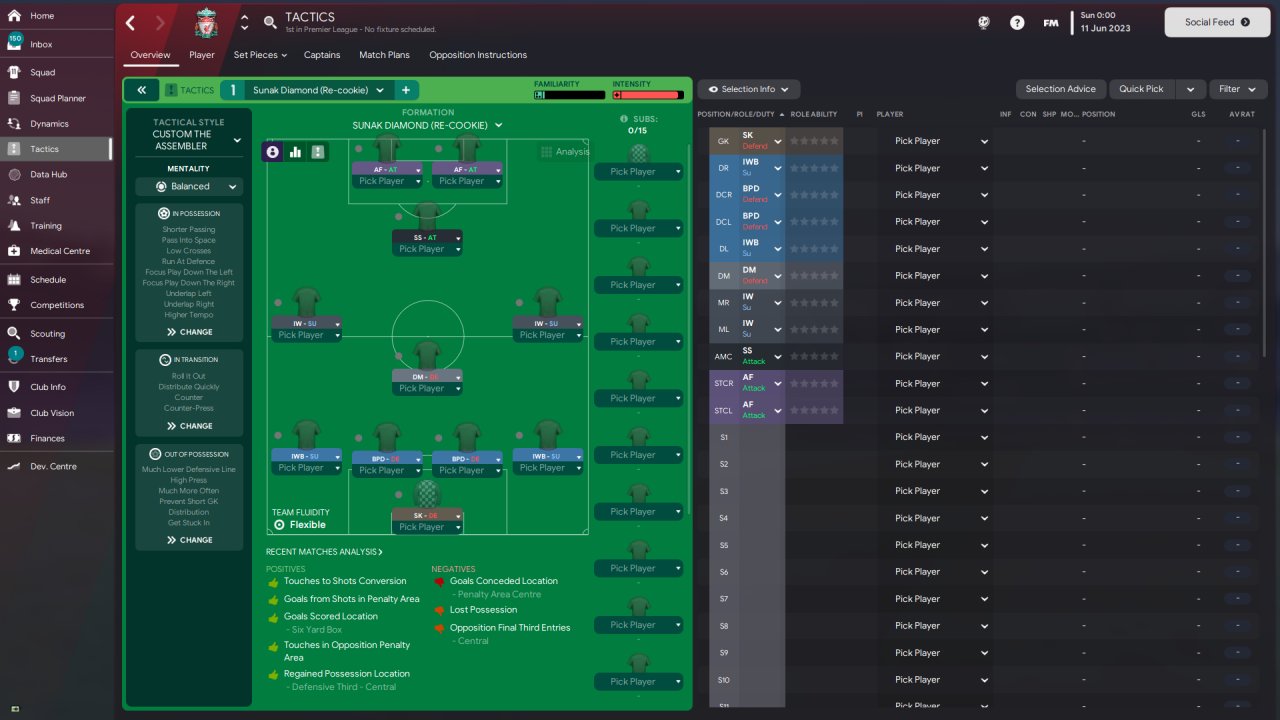Expand the Quick Pick arrow dropdown

click(x=1190, y=89)
